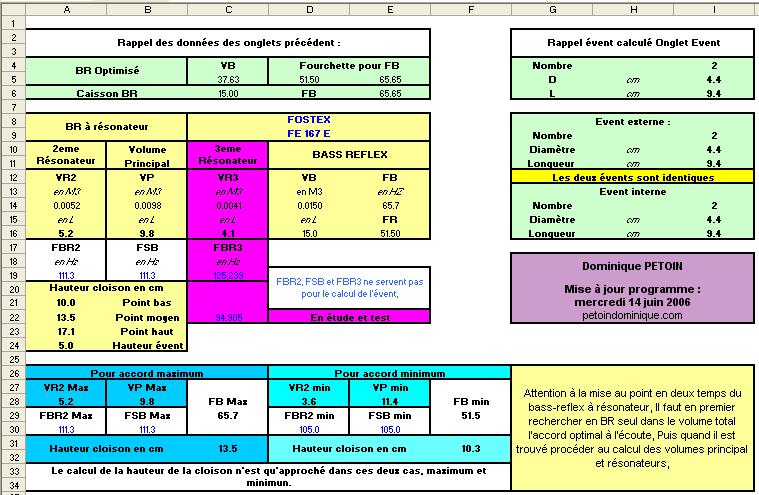Click the 'FSB min' cell
This screenshot has height=495, width=759.
pos(390,416)
